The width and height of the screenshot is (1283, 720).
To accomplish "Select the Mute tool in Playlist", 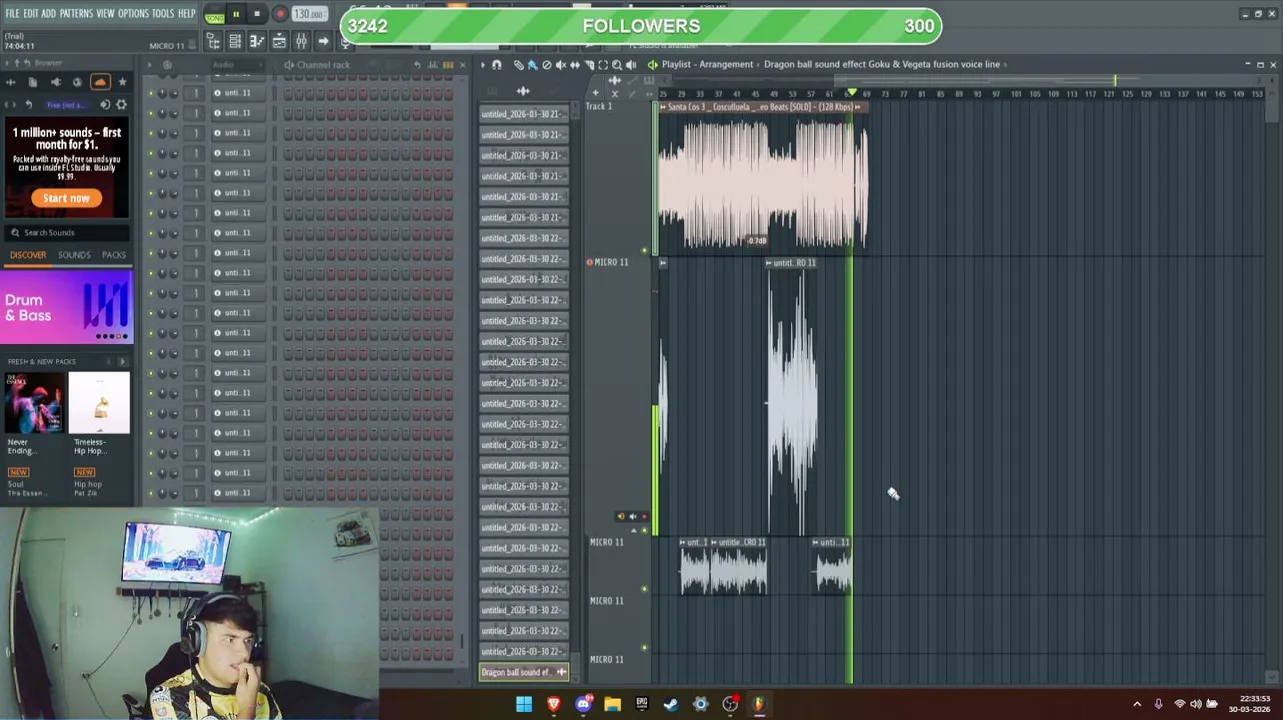I will click(560, 65).
